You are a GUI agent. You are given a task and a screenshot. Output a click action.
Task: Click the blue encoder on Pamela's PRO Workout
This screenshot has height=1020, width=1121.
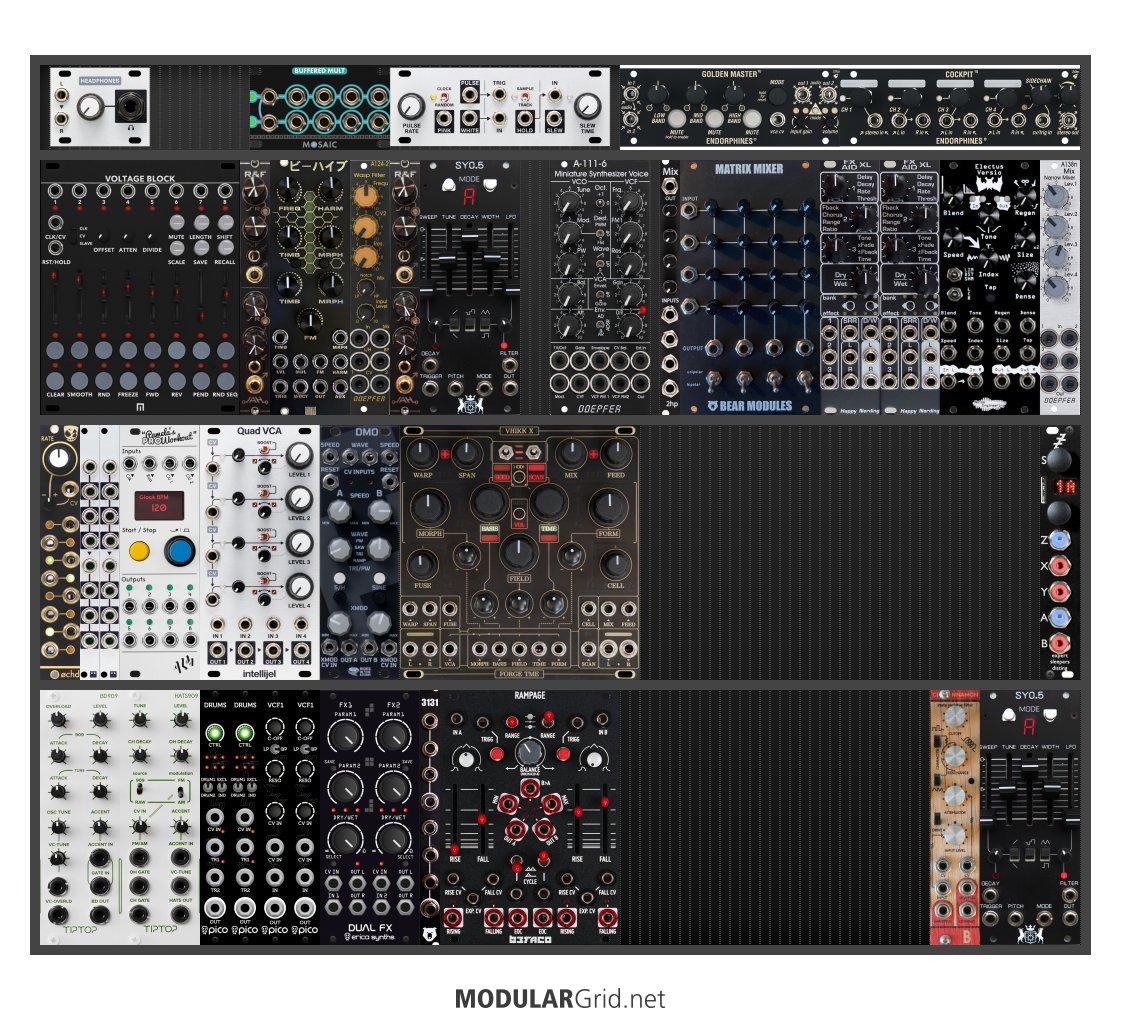pyautogui.click(x=179, y=551)
